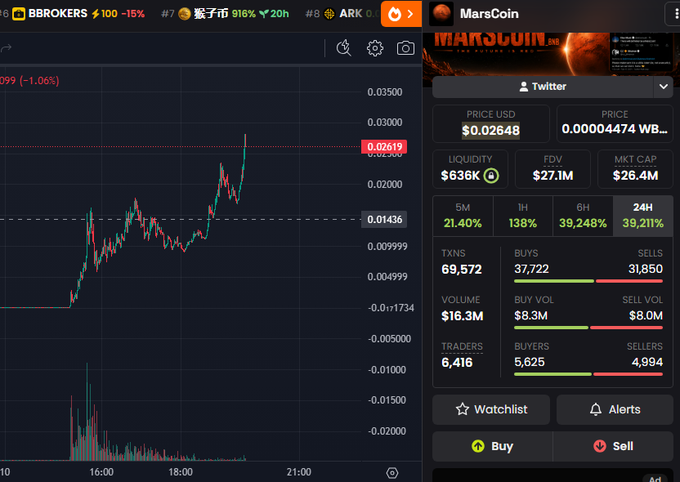Click the red 0.02619 price label
This screenshot has height=482, width=680.
pyautogui.click(x=384, y=147)
